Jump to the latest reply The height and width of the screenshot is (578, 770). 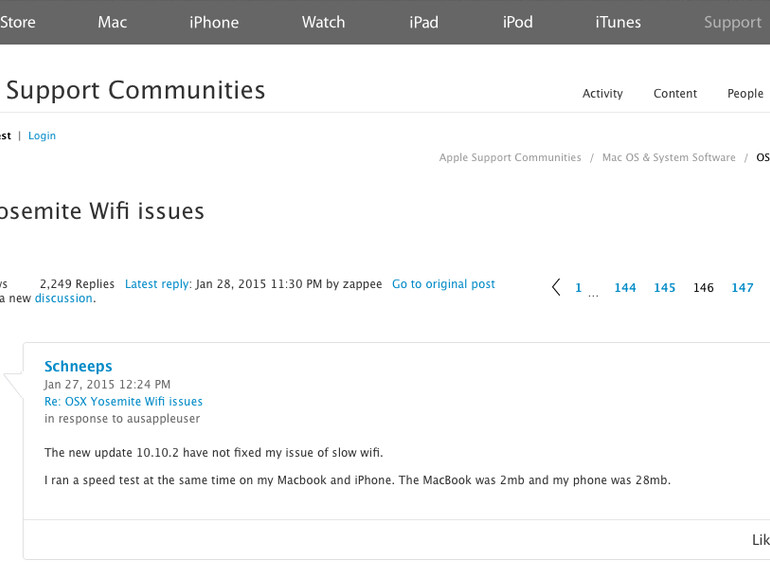(x=158, y=284)
